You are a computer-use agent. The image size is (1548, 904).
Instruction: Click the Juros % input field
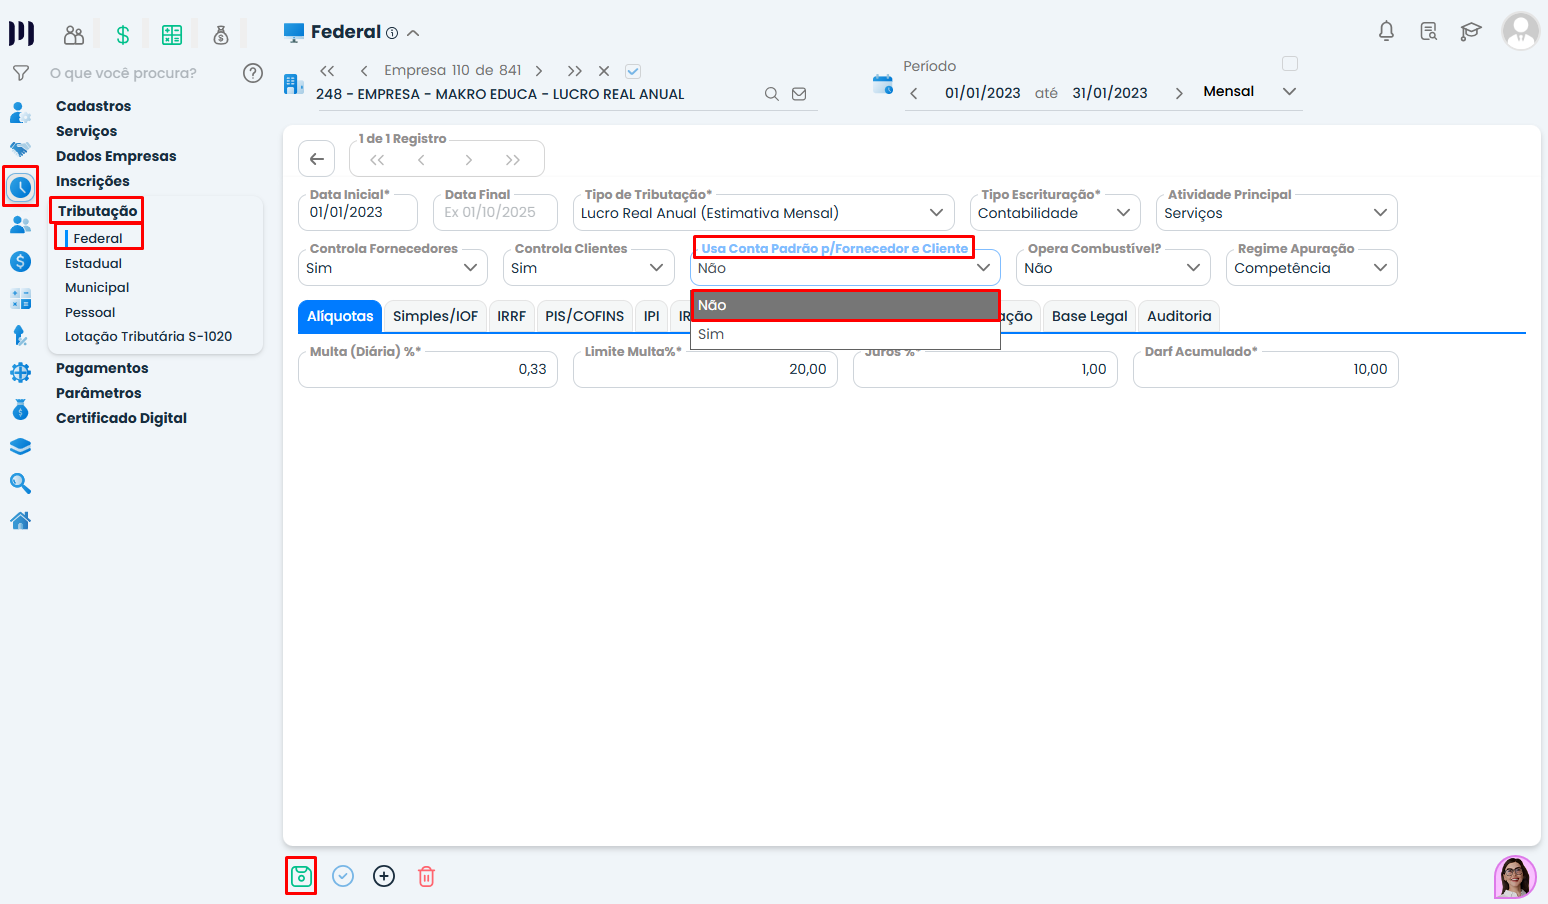click(x=985, y=369)
